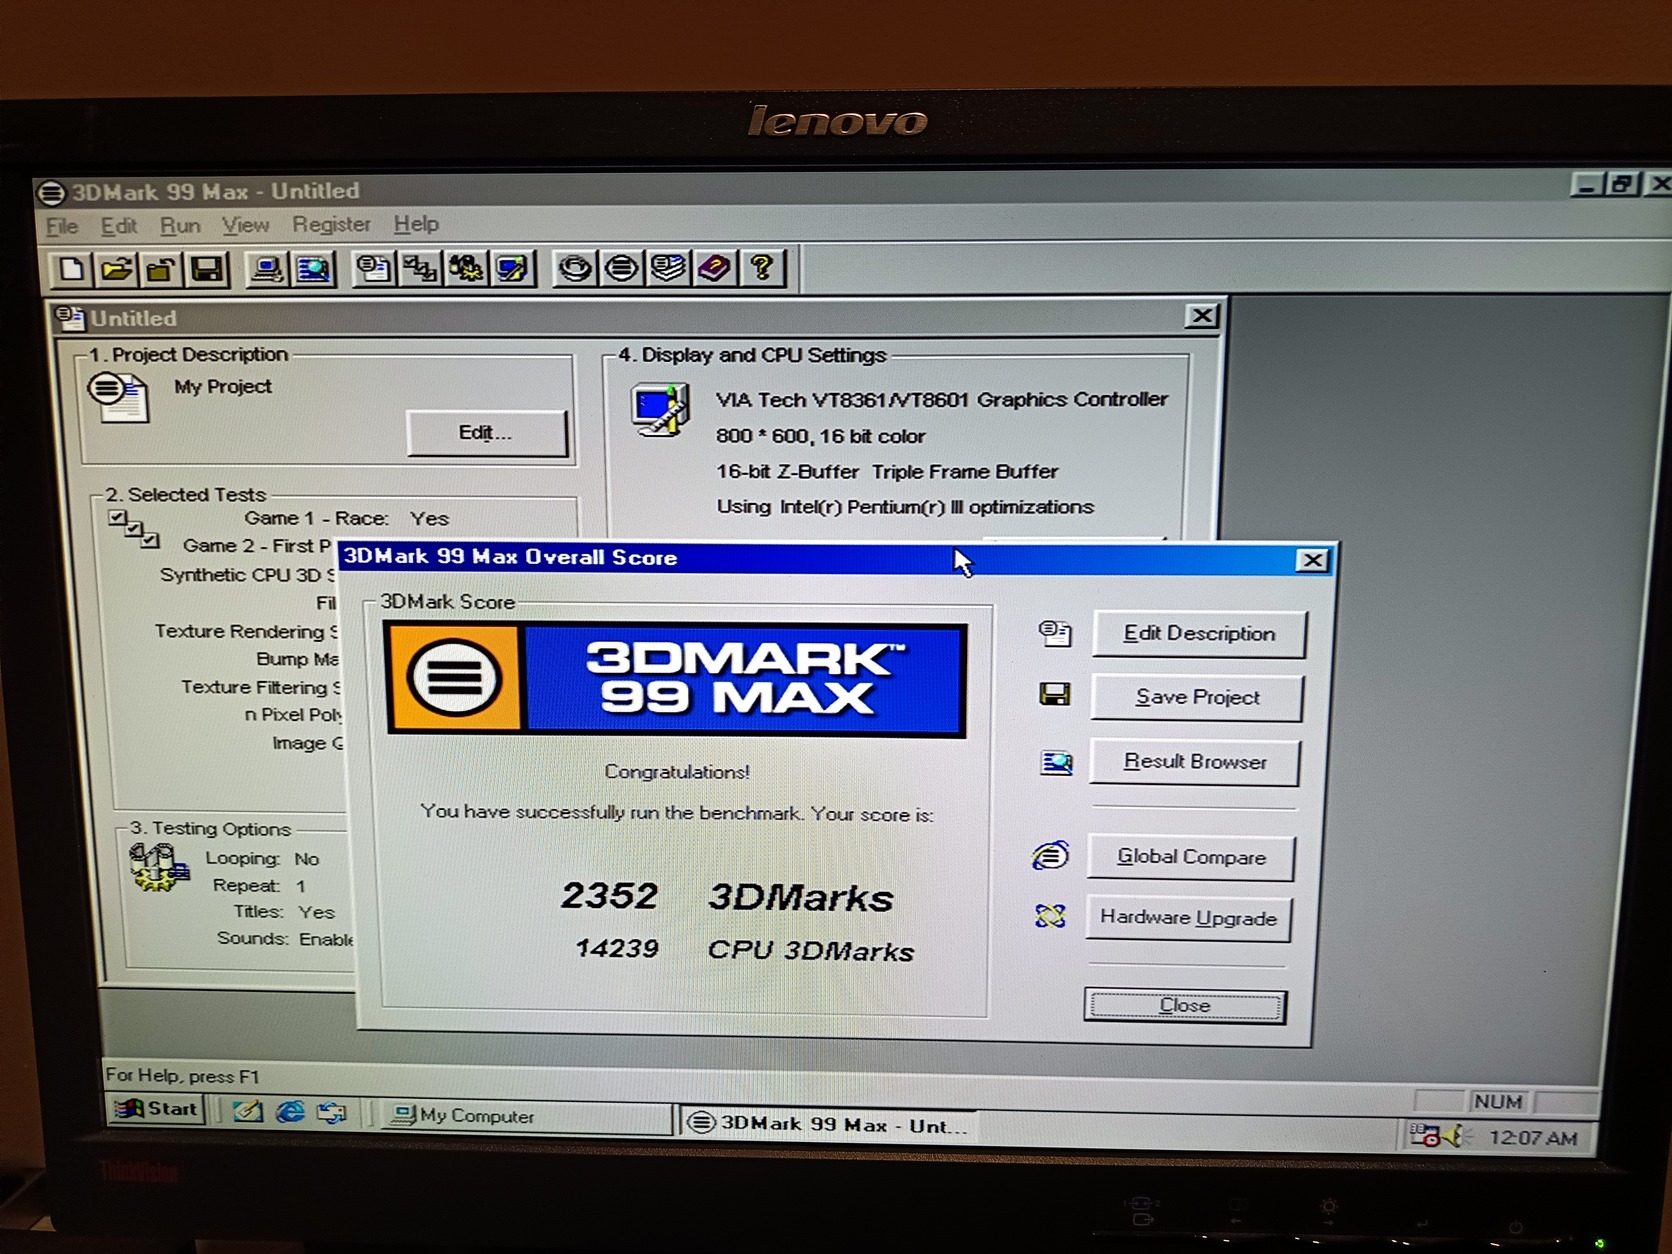Close the Untitled project window with X
Screen dimensions: 1672x1254
click(x=1202, y=317)
